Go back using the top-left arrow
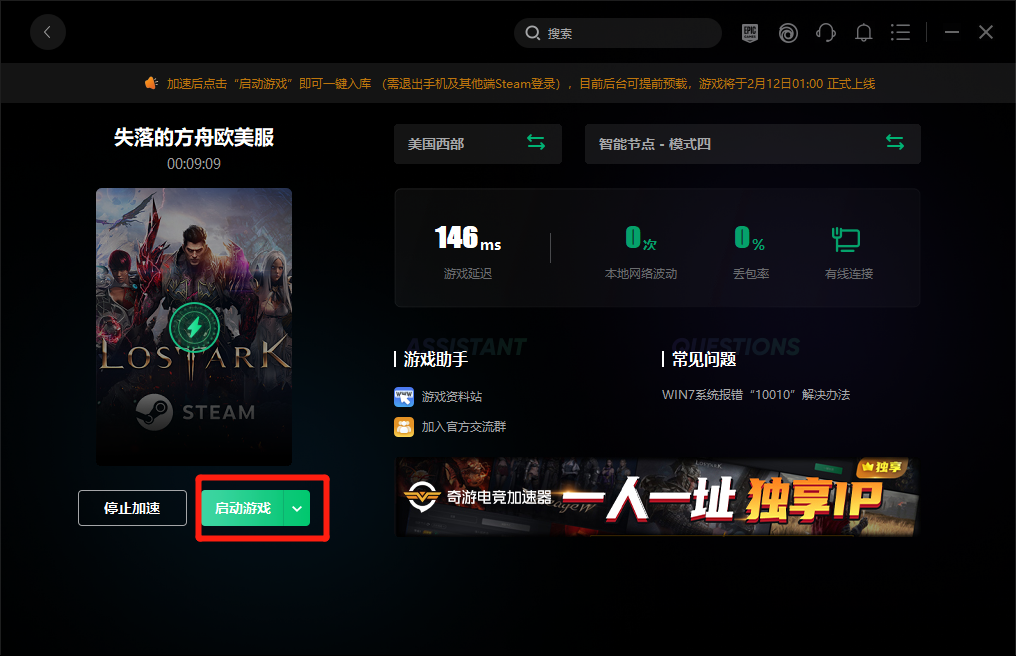The height and width of the screenshot is (656, 1016). click(x=47, y=32)
